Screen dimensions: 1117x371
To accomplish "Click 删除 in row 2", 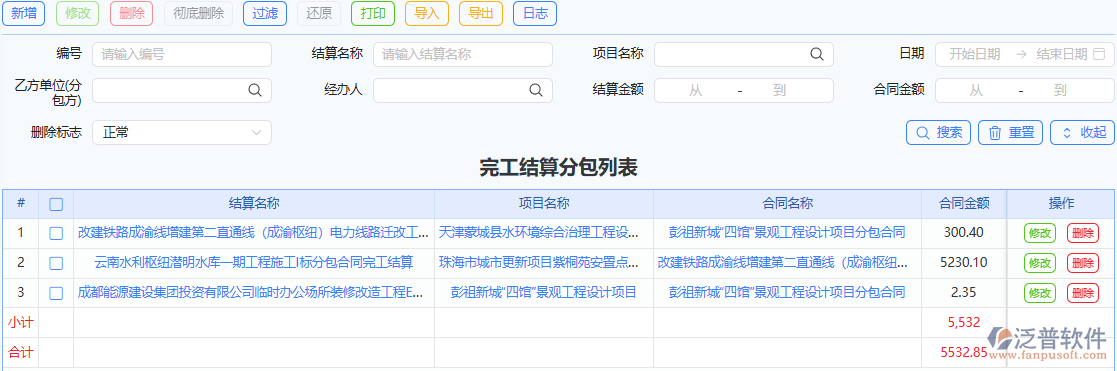I will (1083, 263).
